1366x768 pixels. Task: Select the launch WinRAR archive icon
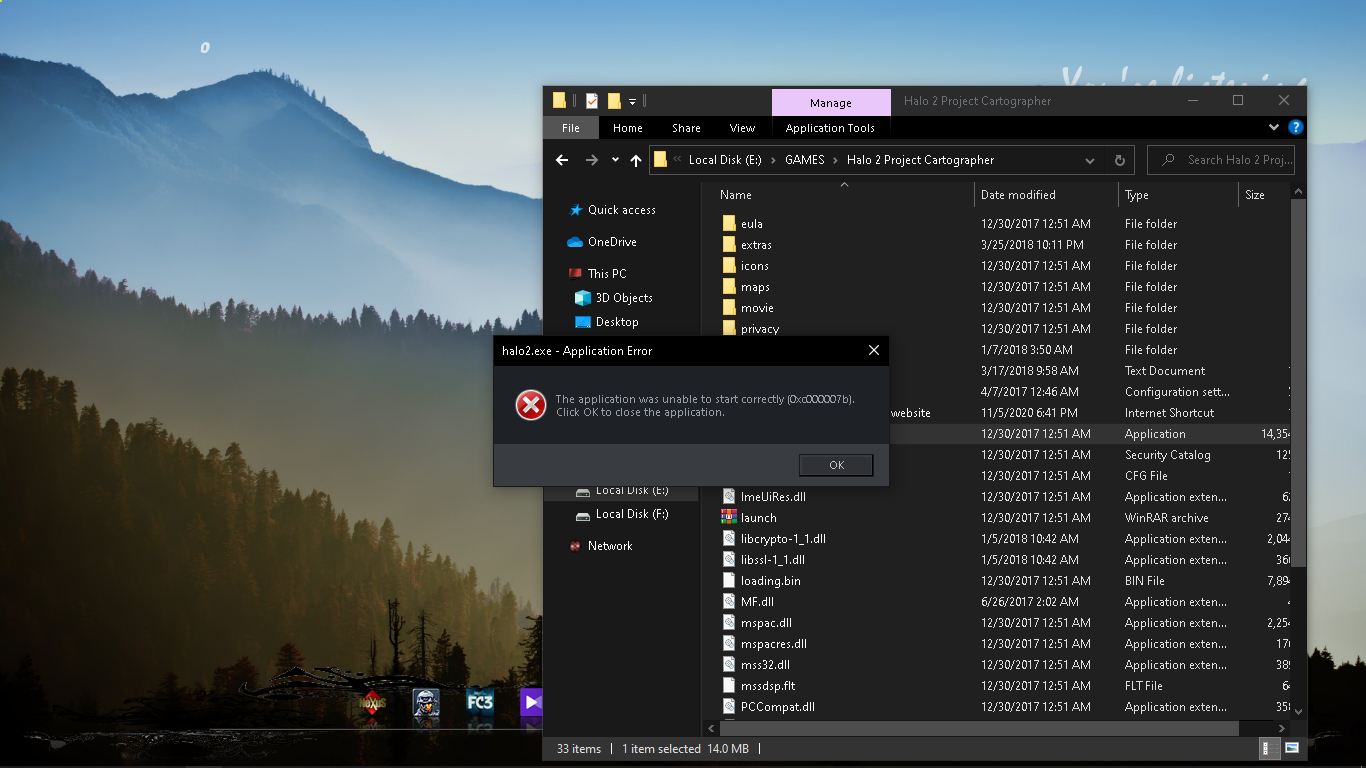(x=730, y=518)
